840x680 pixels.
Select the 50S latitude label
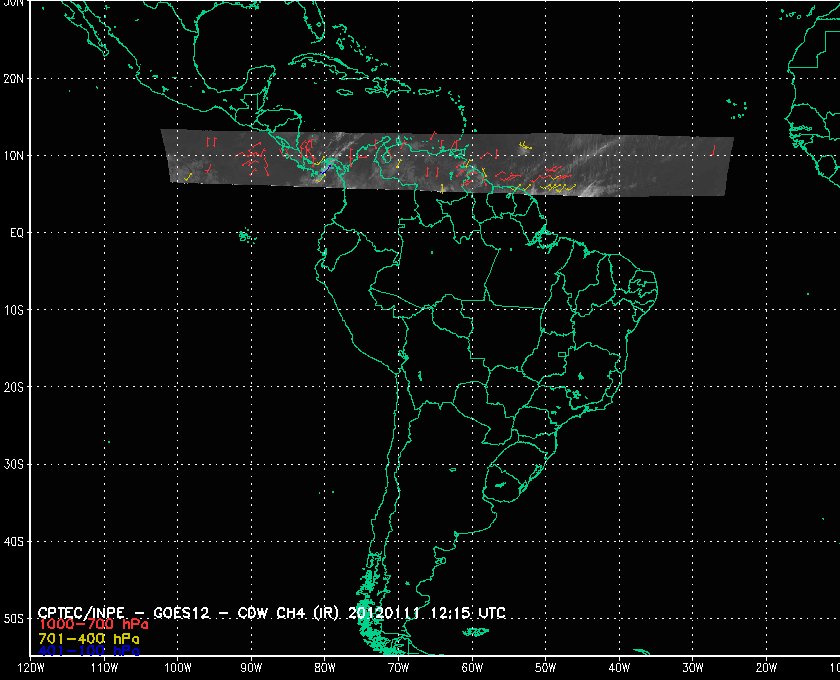pyautogui.click(x=13, y=619)
